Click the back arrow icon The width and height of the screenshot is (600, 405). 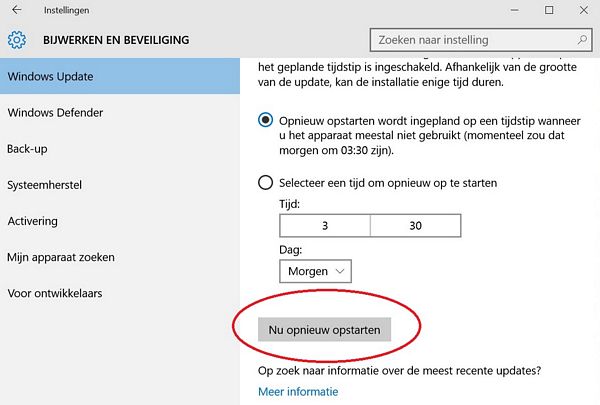coord(16,10)
